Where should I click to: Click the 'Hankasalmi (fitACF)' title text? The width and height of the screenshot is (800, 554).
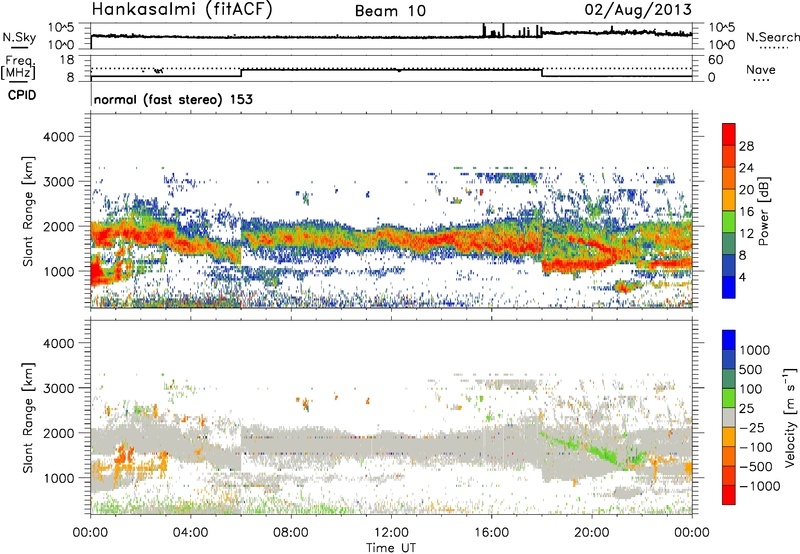[182, 9]
